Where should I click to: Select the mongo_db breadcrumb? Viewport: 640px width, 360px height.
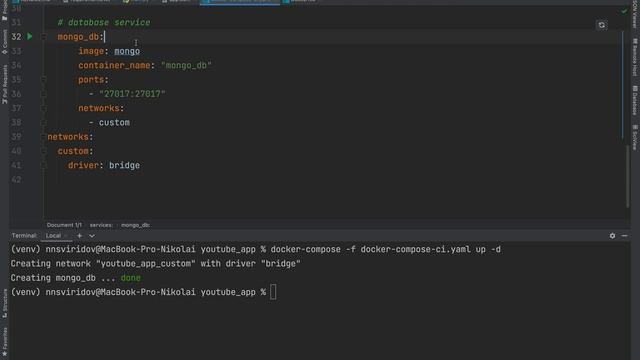pos(136,225)
